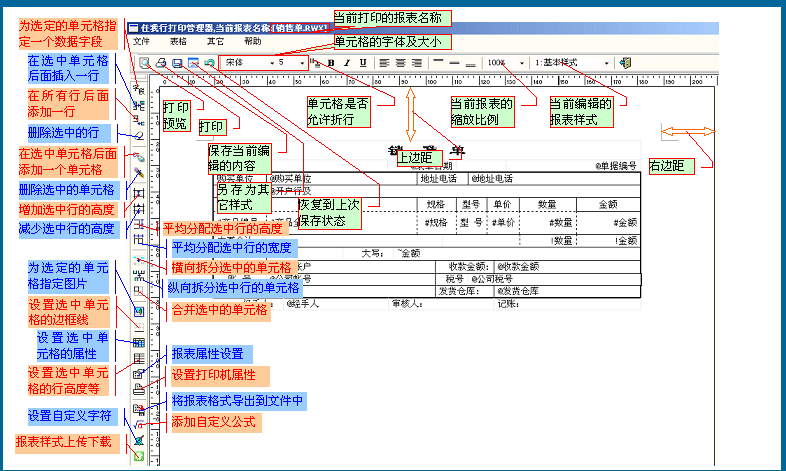The width and height of the screenshot is (786, 471).
Task: Save current edited content with disk icon
Action: point(177,63)
